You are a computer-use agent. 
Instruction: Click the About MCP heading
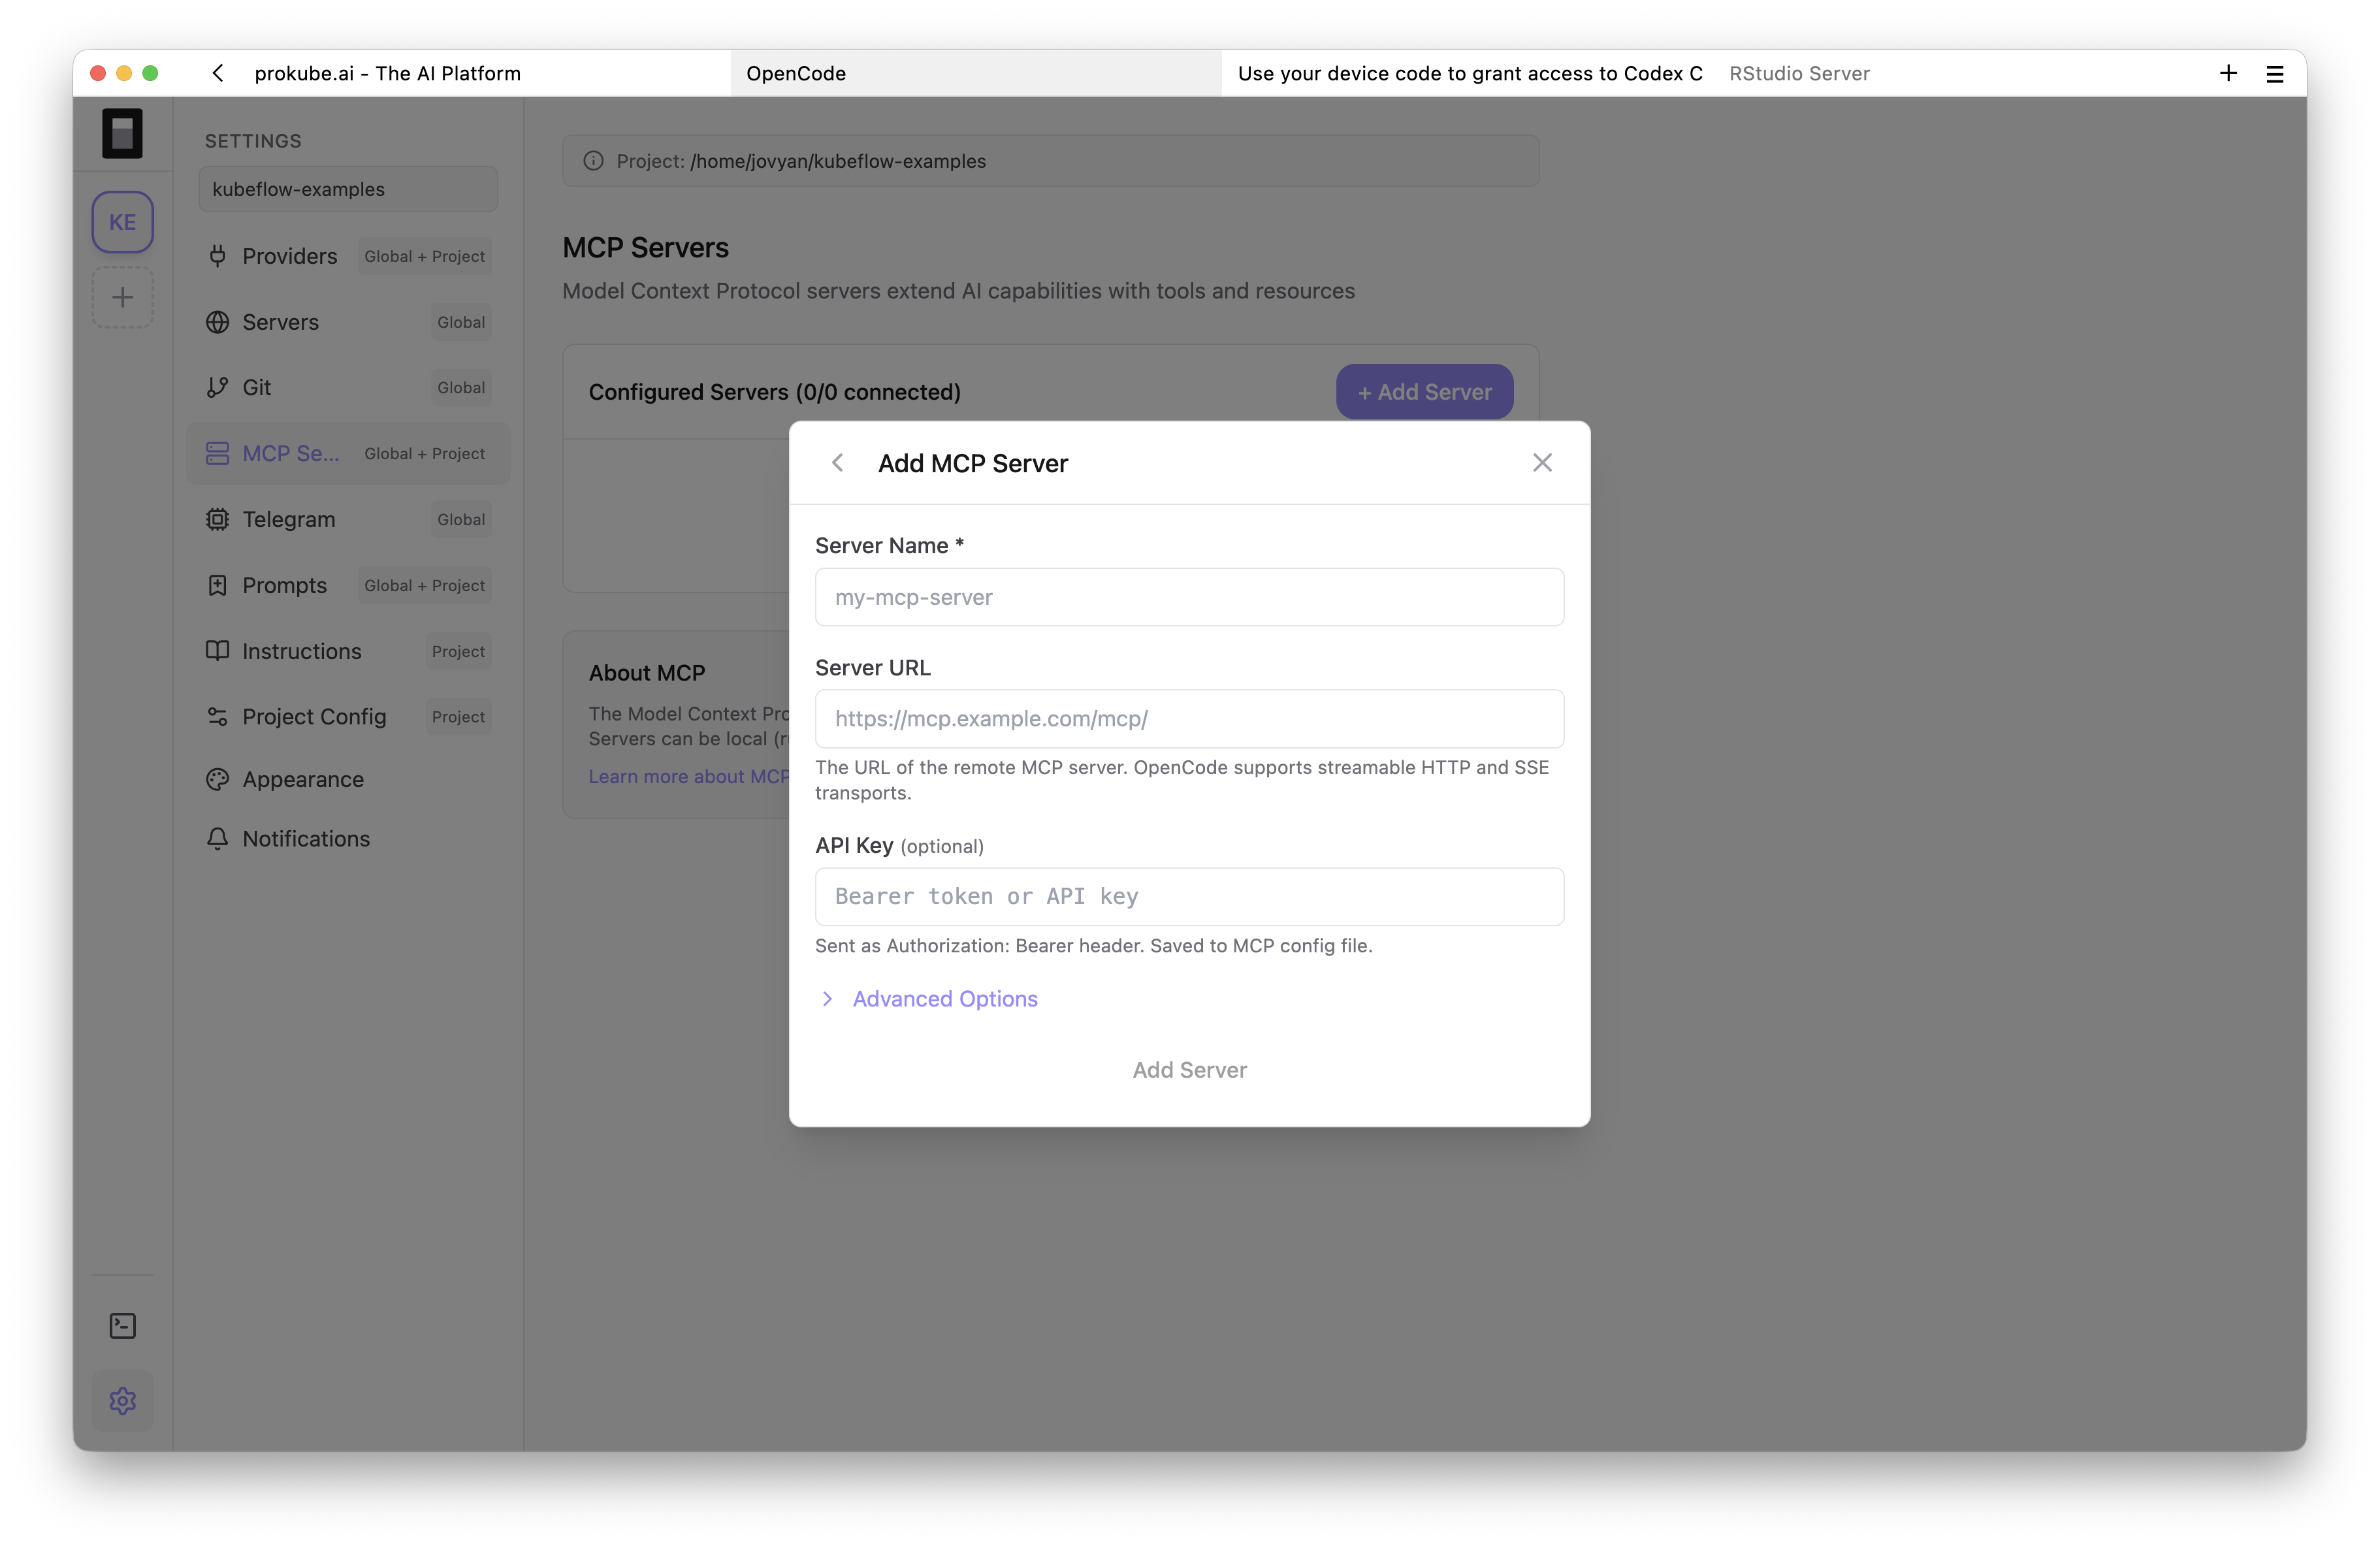(647, 673)
